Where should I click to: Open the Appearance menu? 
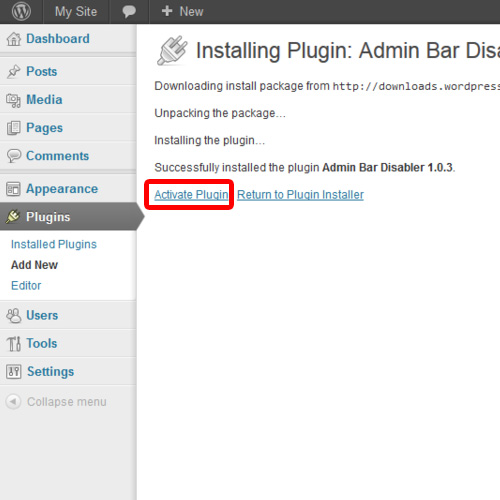[x=62, y=189]
